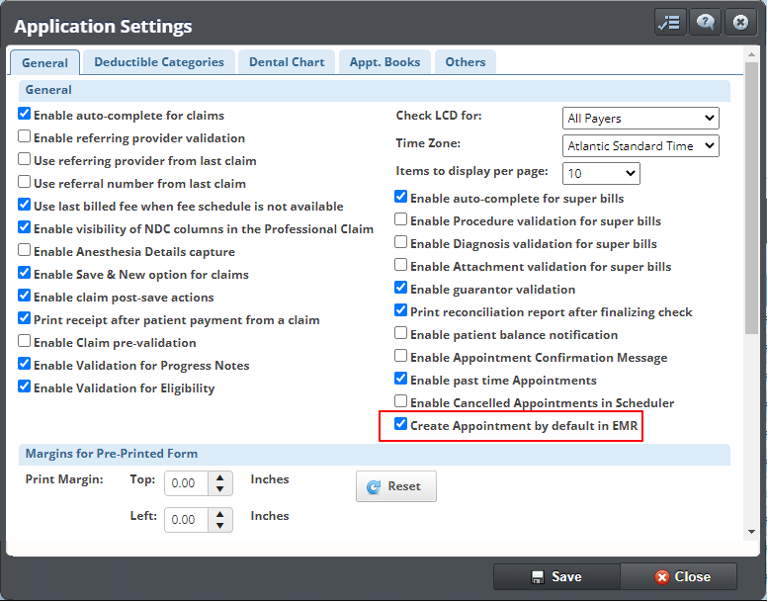The image size is (768, 602).
Task: Switch to the Deductible Categories tab
Action: 159,62
